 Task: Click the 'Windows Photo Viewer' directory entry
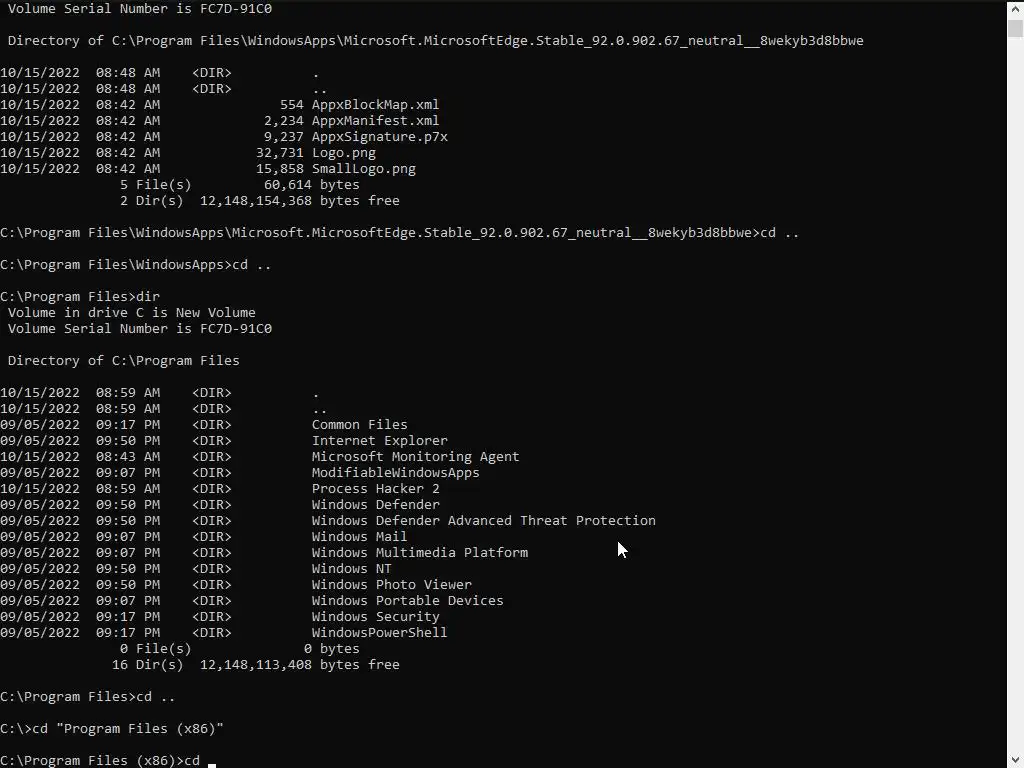(391, 585)
